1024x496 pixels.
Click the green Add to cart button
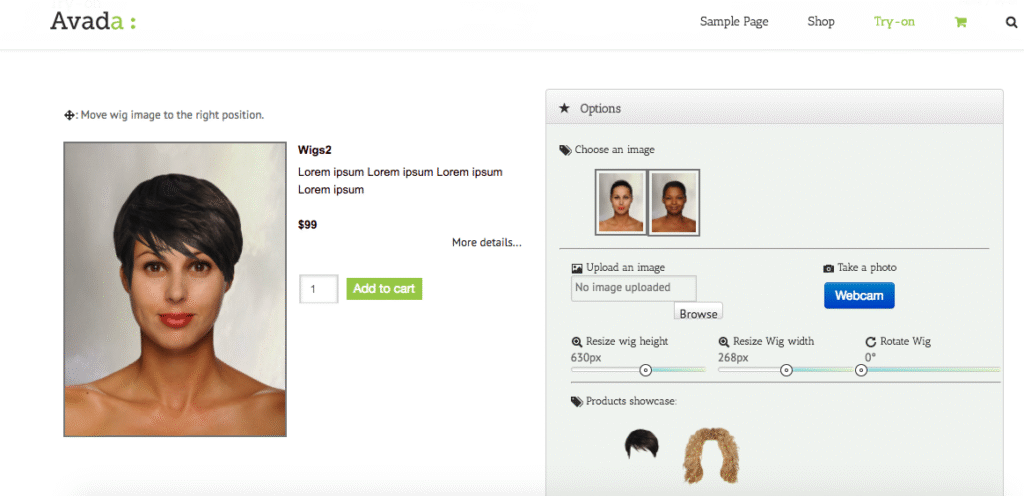[x=384, y=289]
